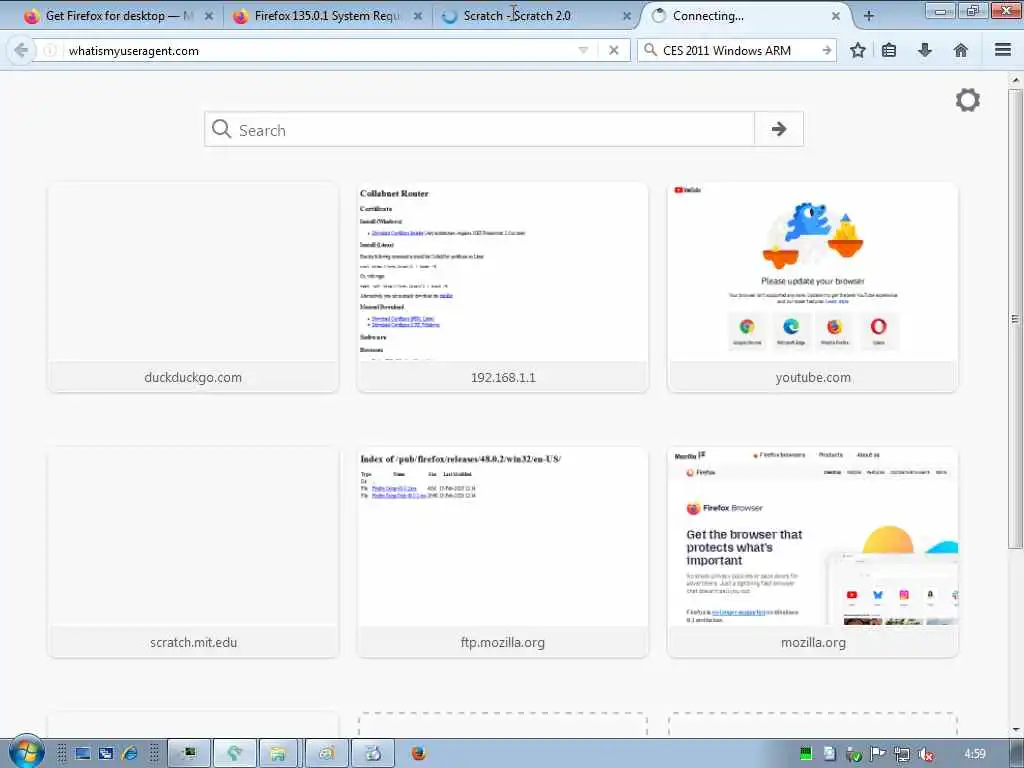Image resolution: width=1024 pixels, height=768 pixels.
Task: Click the youtube.com tile label
Action: 813,377
